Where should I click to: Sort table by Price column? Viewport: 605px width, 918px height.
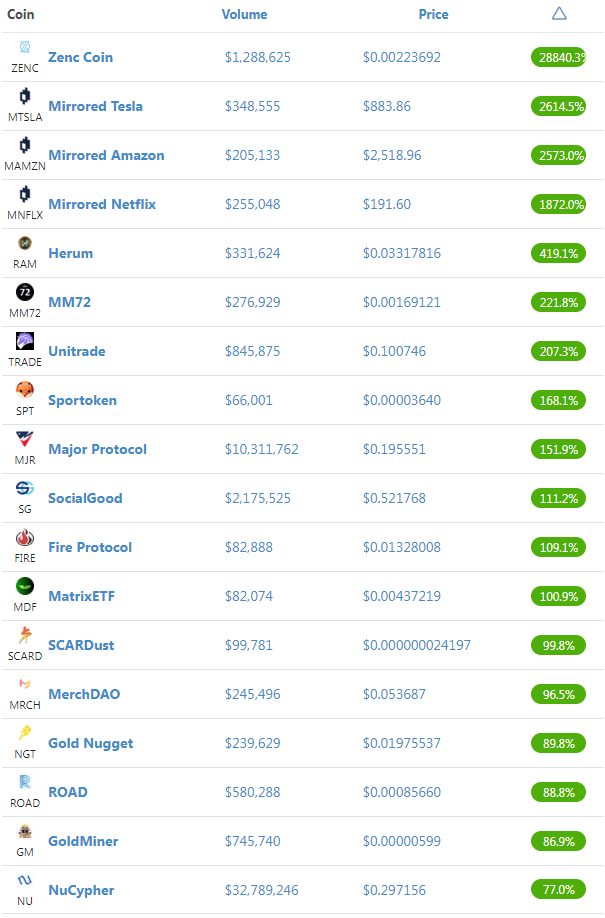433,15
